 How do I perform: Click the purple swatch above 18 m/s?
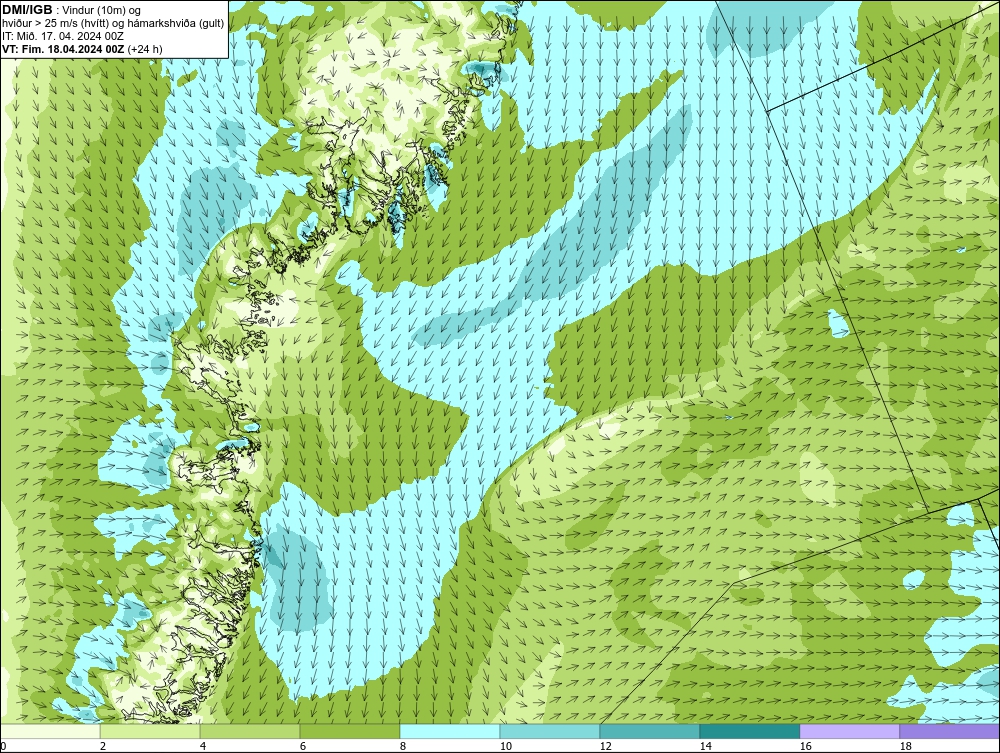coord(950,731)
